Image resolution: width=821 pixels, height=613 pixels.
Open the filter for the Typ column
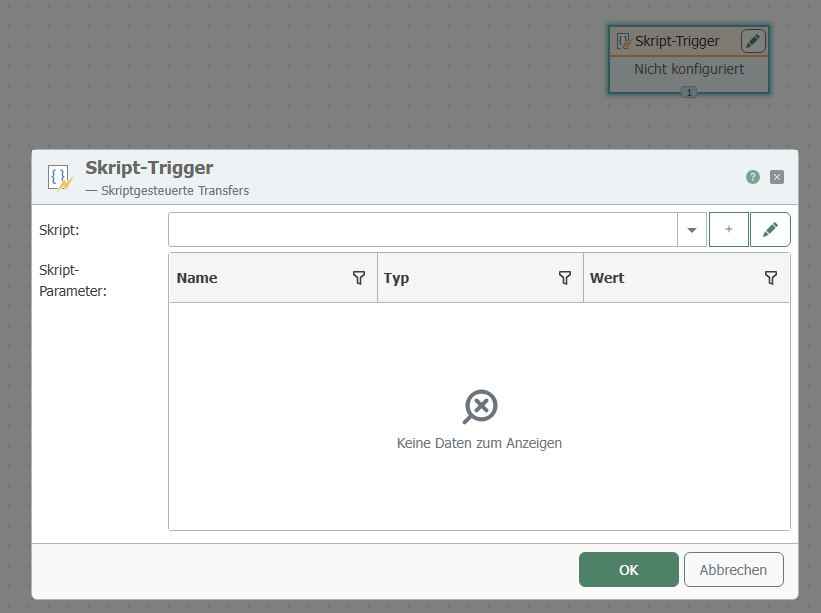[565, 278]
